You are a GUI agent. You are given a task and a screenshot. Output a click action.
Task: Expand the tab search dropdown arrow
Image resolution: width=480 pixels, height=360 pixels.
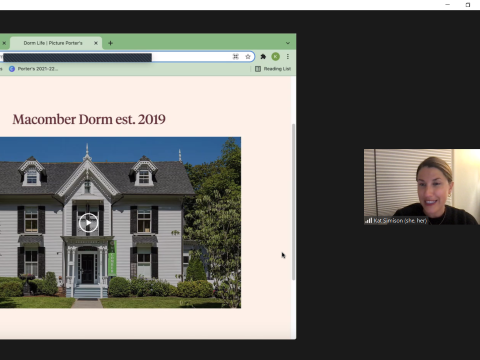288,43
